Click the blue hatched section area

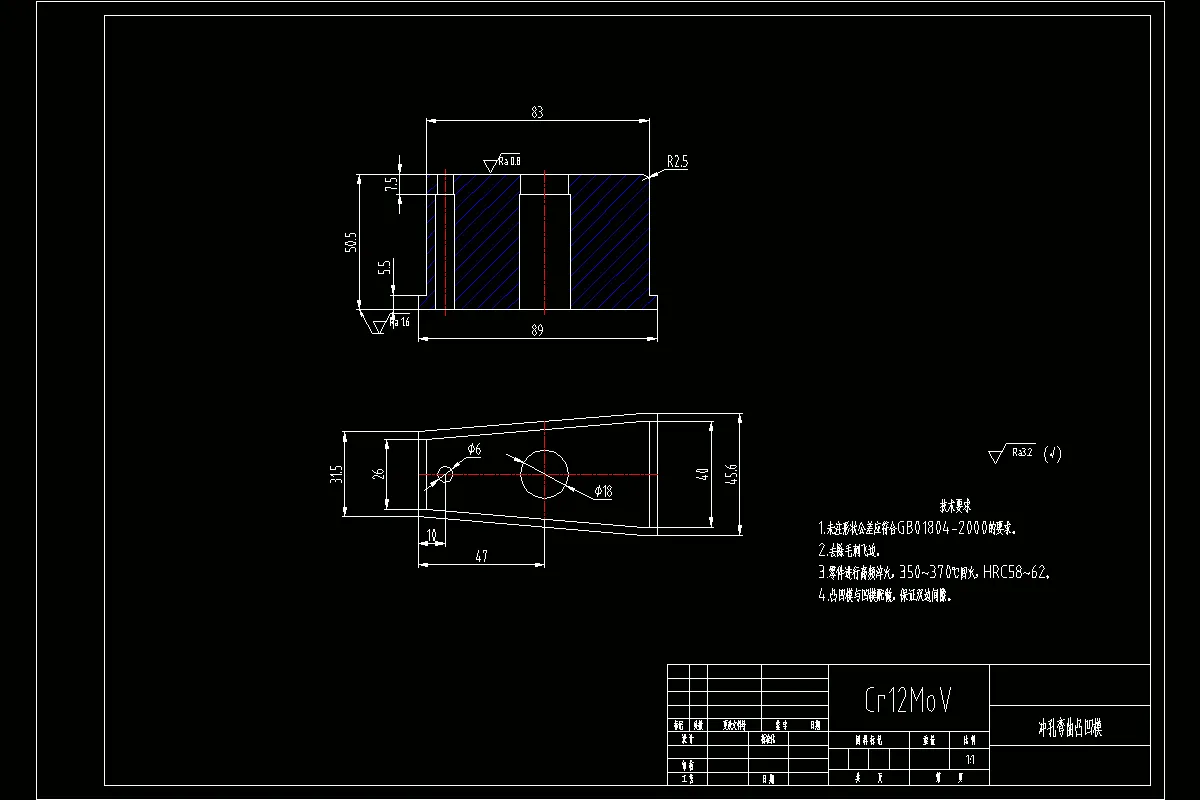pos(610,240)
